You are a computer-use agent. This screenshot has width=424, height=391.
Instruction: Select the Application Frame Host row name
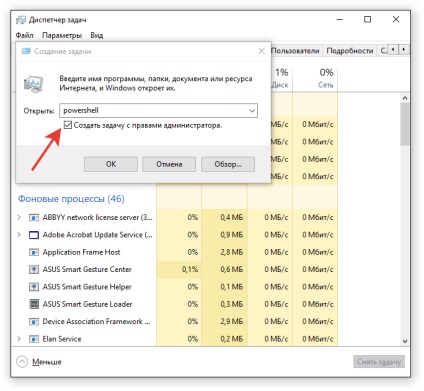(81, 252)
